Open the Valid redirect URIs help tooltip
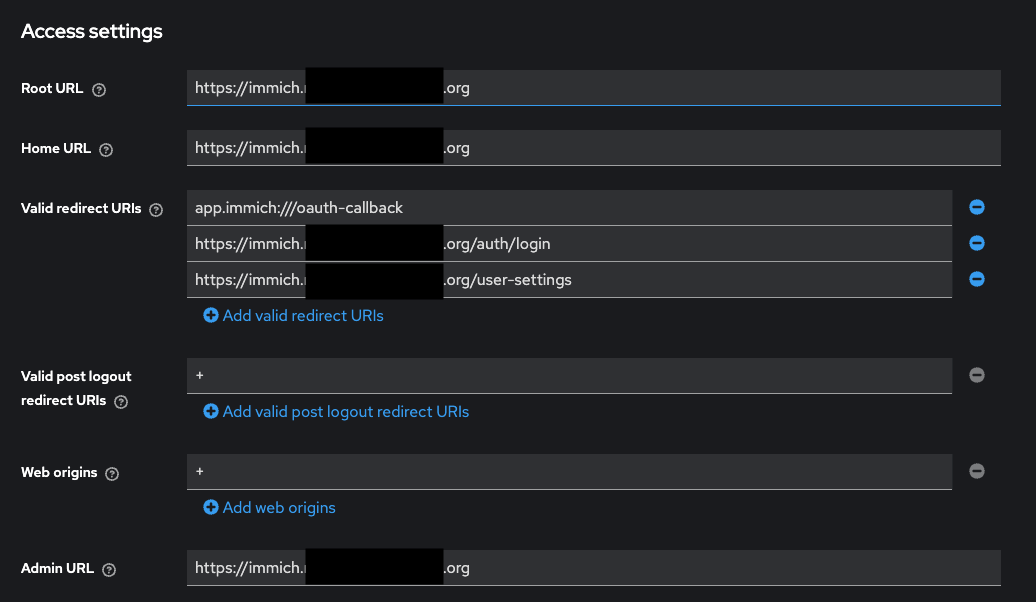 pos(157,210)
